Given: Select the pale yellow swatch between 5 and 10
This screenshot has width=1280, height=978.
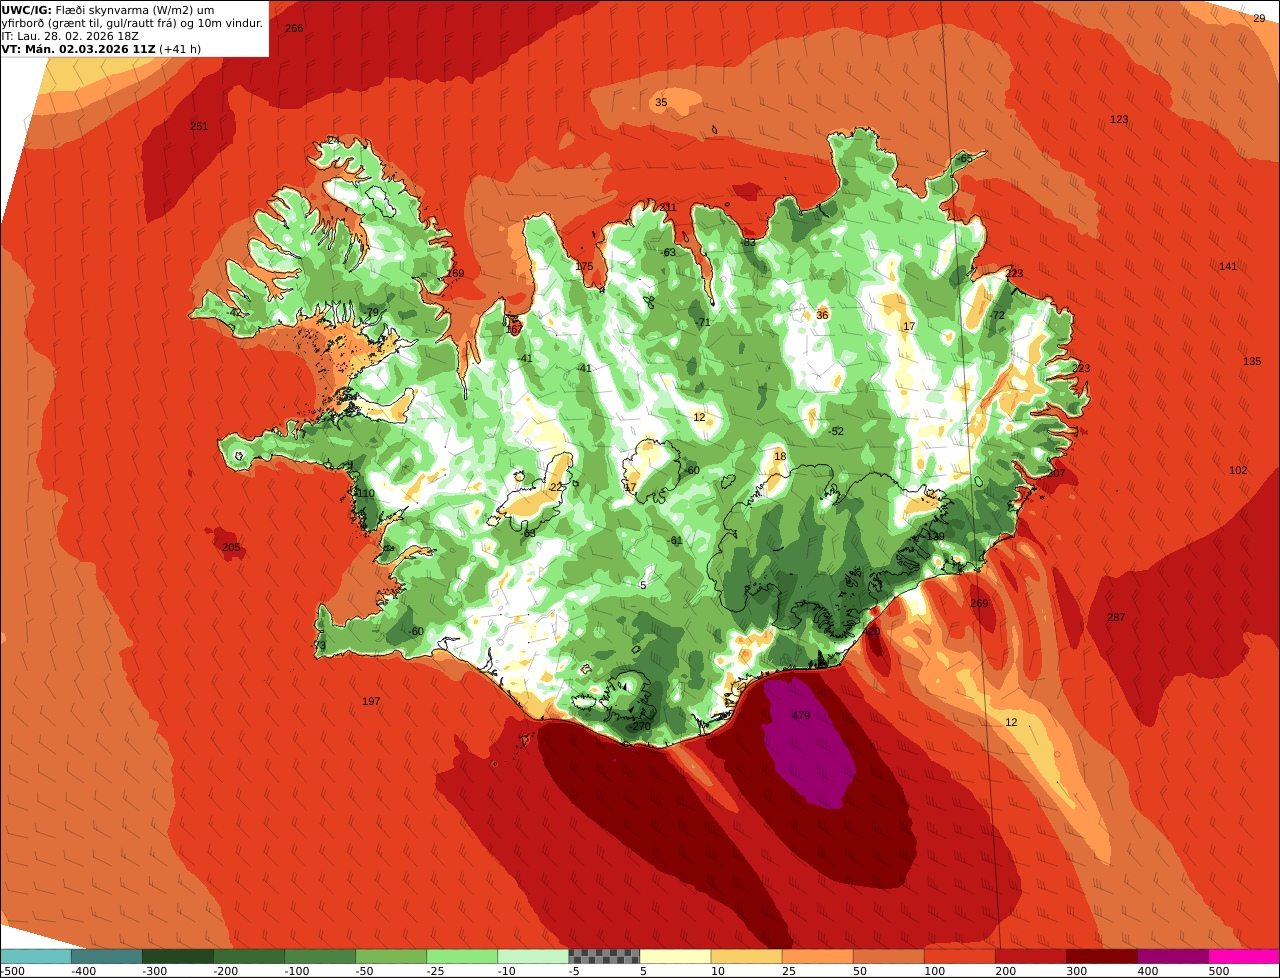Looking at the screenshot, I should [x=675, y=956].
